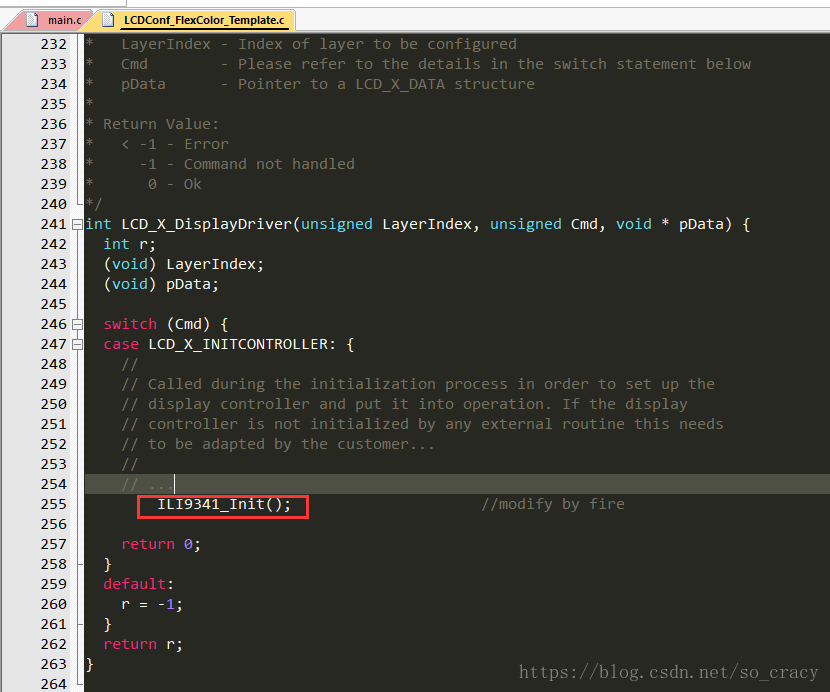Click the 'int r;' declaration
Viewport: 830px width, 692px height.
pyautogui.click(x=129, y=244)
